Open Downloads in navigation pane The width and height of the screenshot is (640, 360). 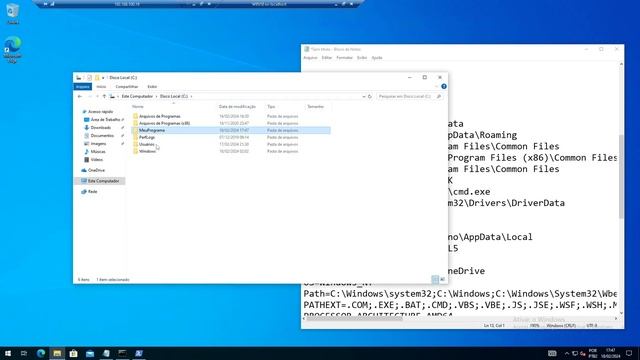[x=100, y=128]
